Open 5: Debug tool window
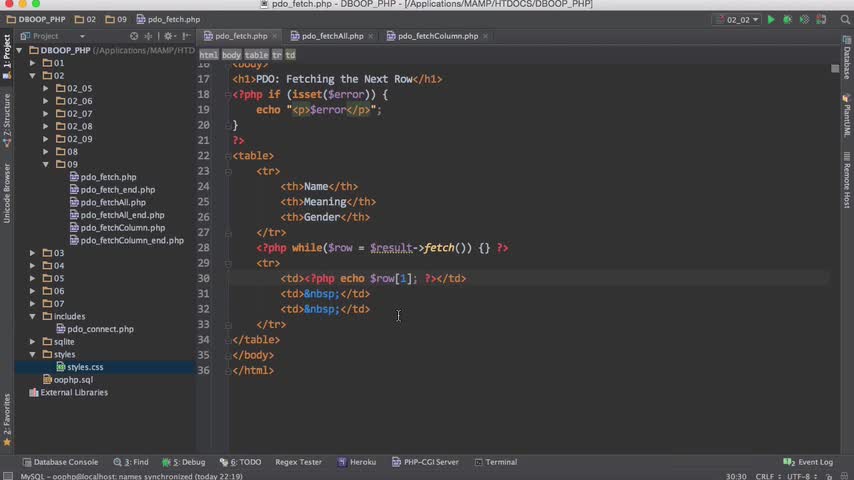 tap(184, 462)
